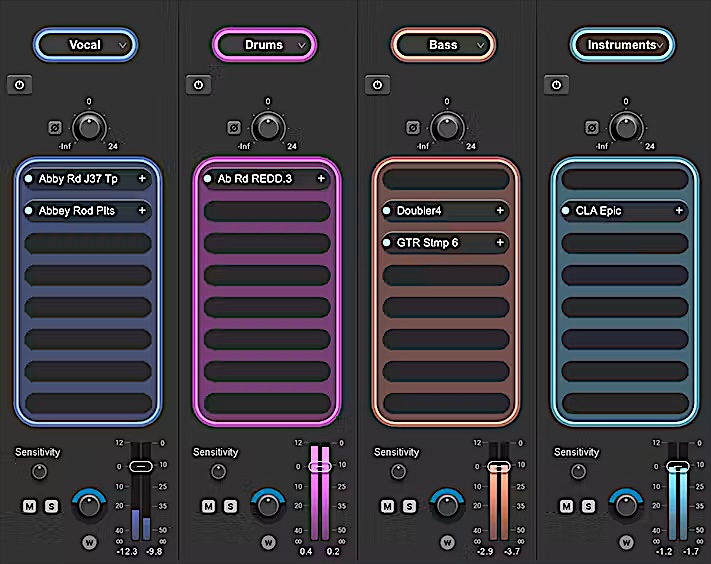Toggle the CLA Epic plugin enable dot
The height and width of the screenshot is (564, 711).
(x=565, y=210)
